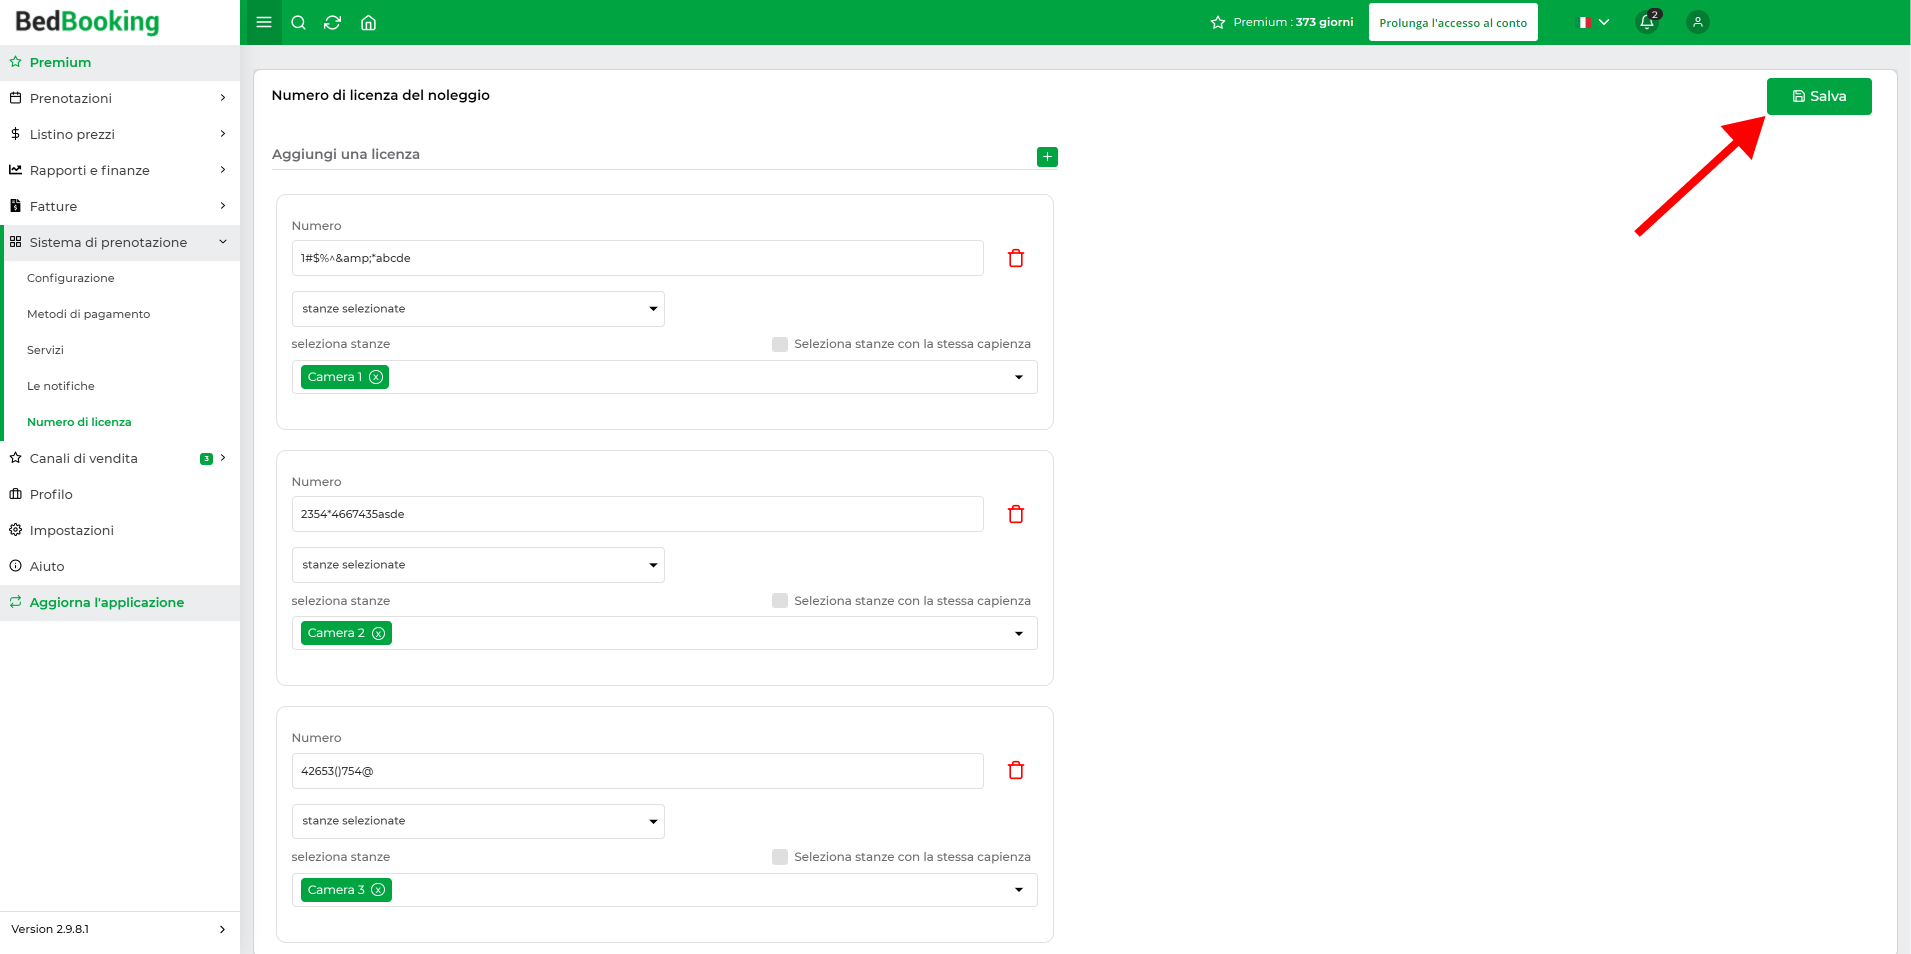The image size is (1911, 954).
Task: Open Version 2.9.8.1 details
Action: point(120,929)
